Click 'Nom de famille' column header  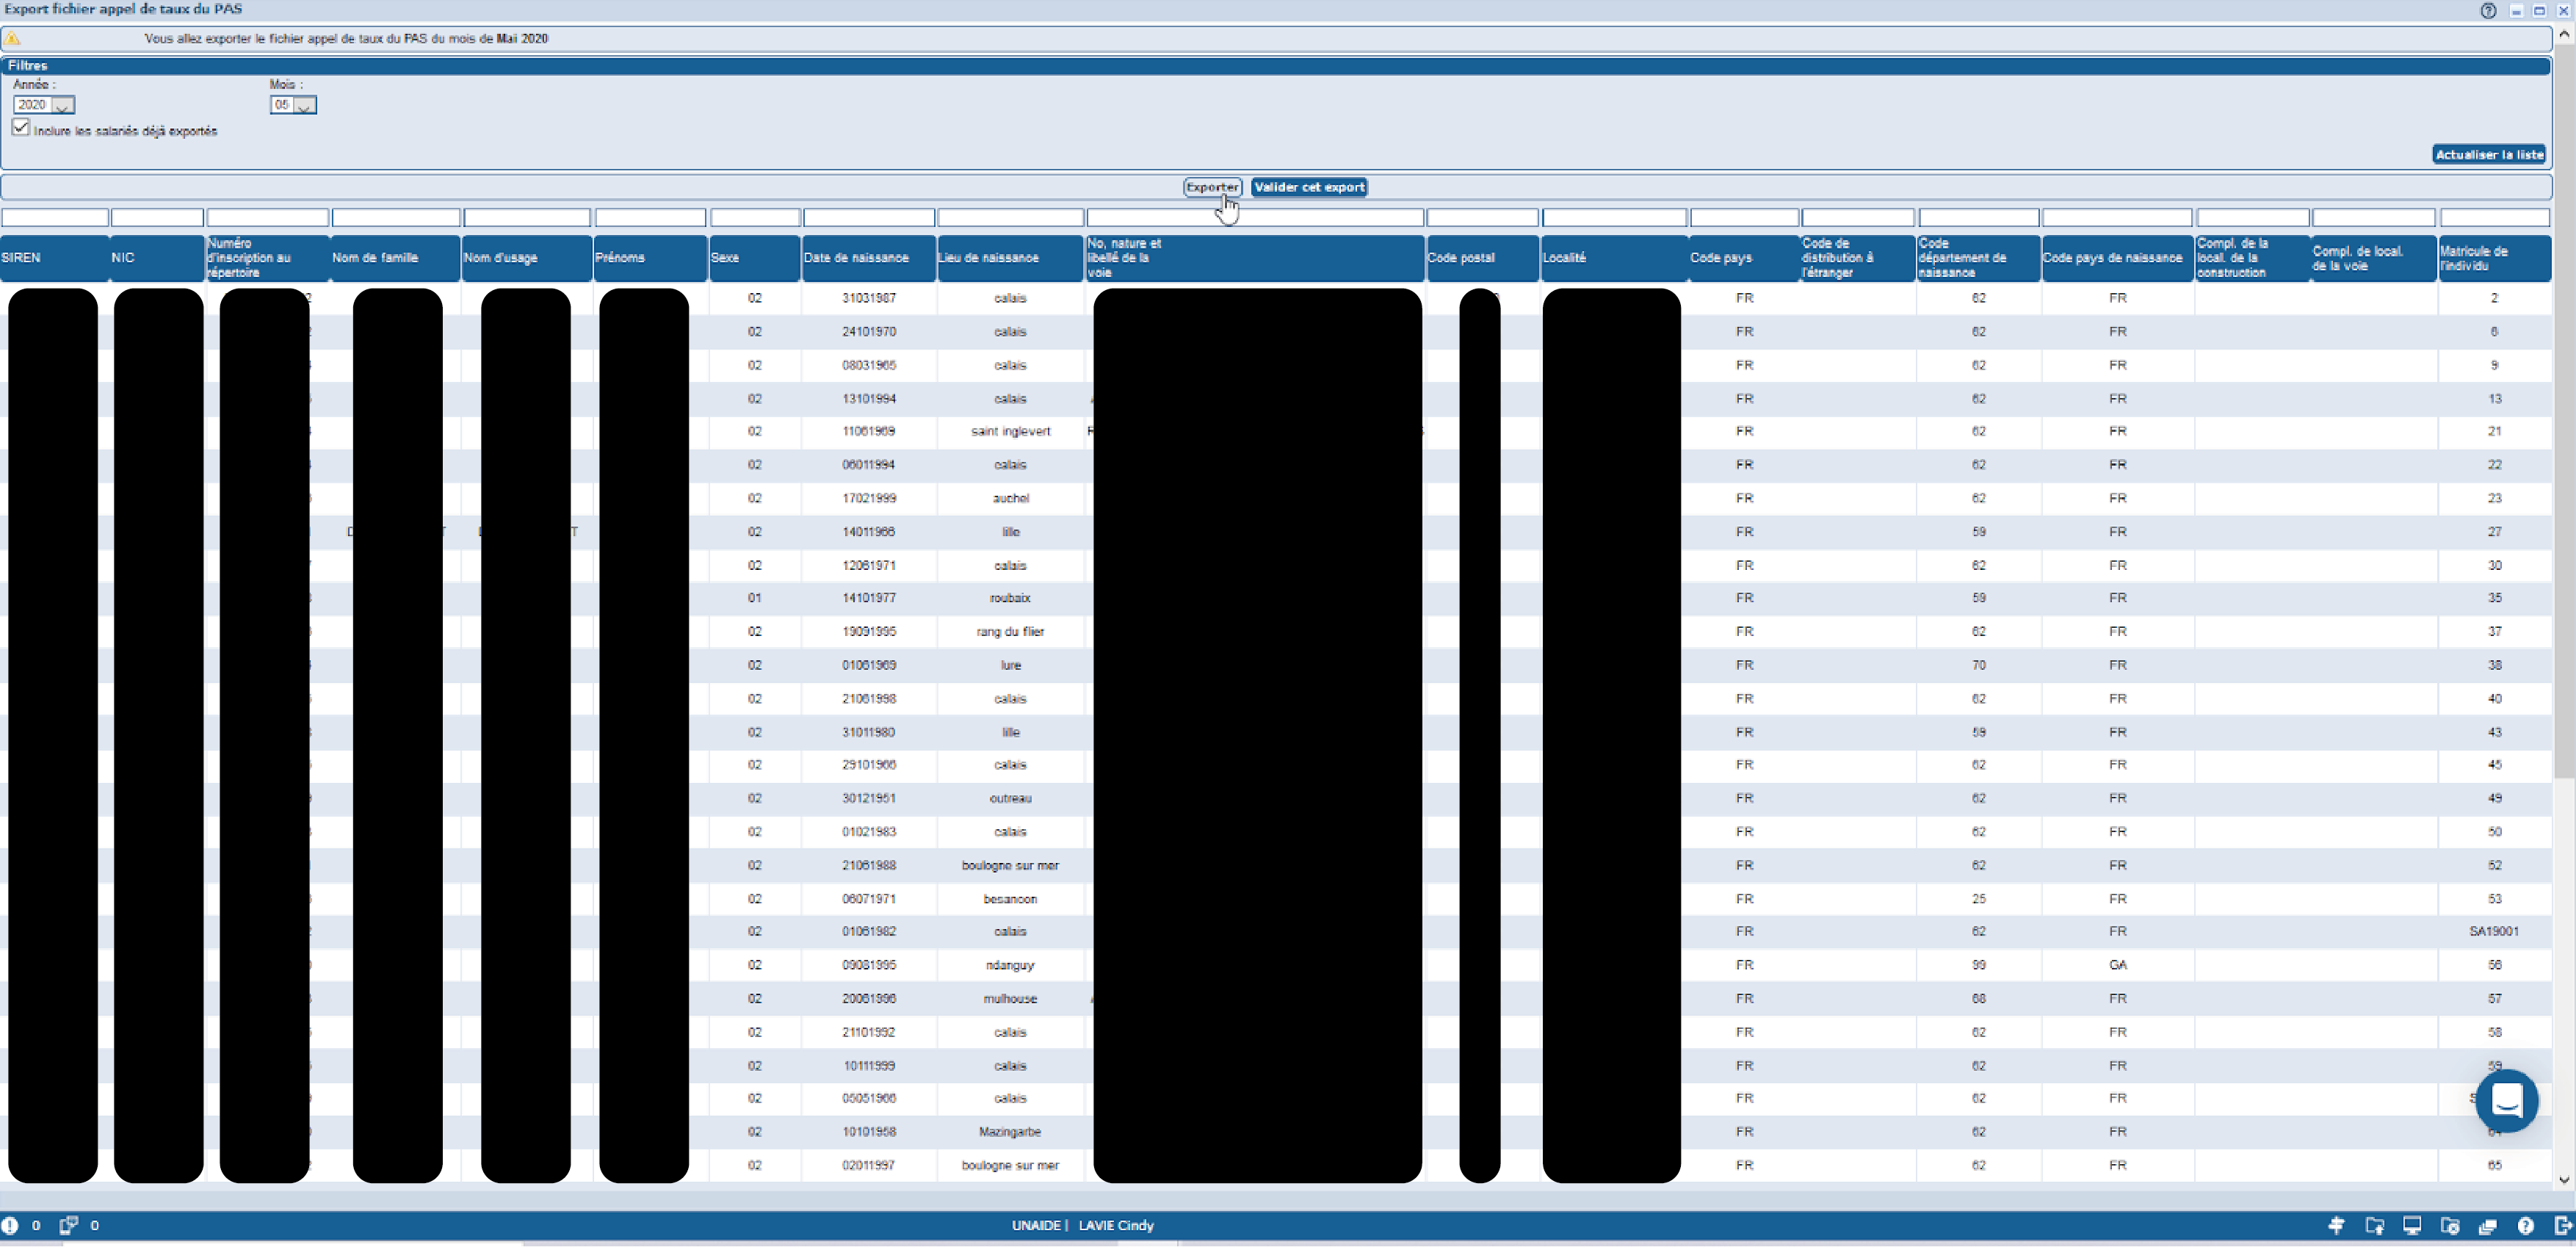396,258
